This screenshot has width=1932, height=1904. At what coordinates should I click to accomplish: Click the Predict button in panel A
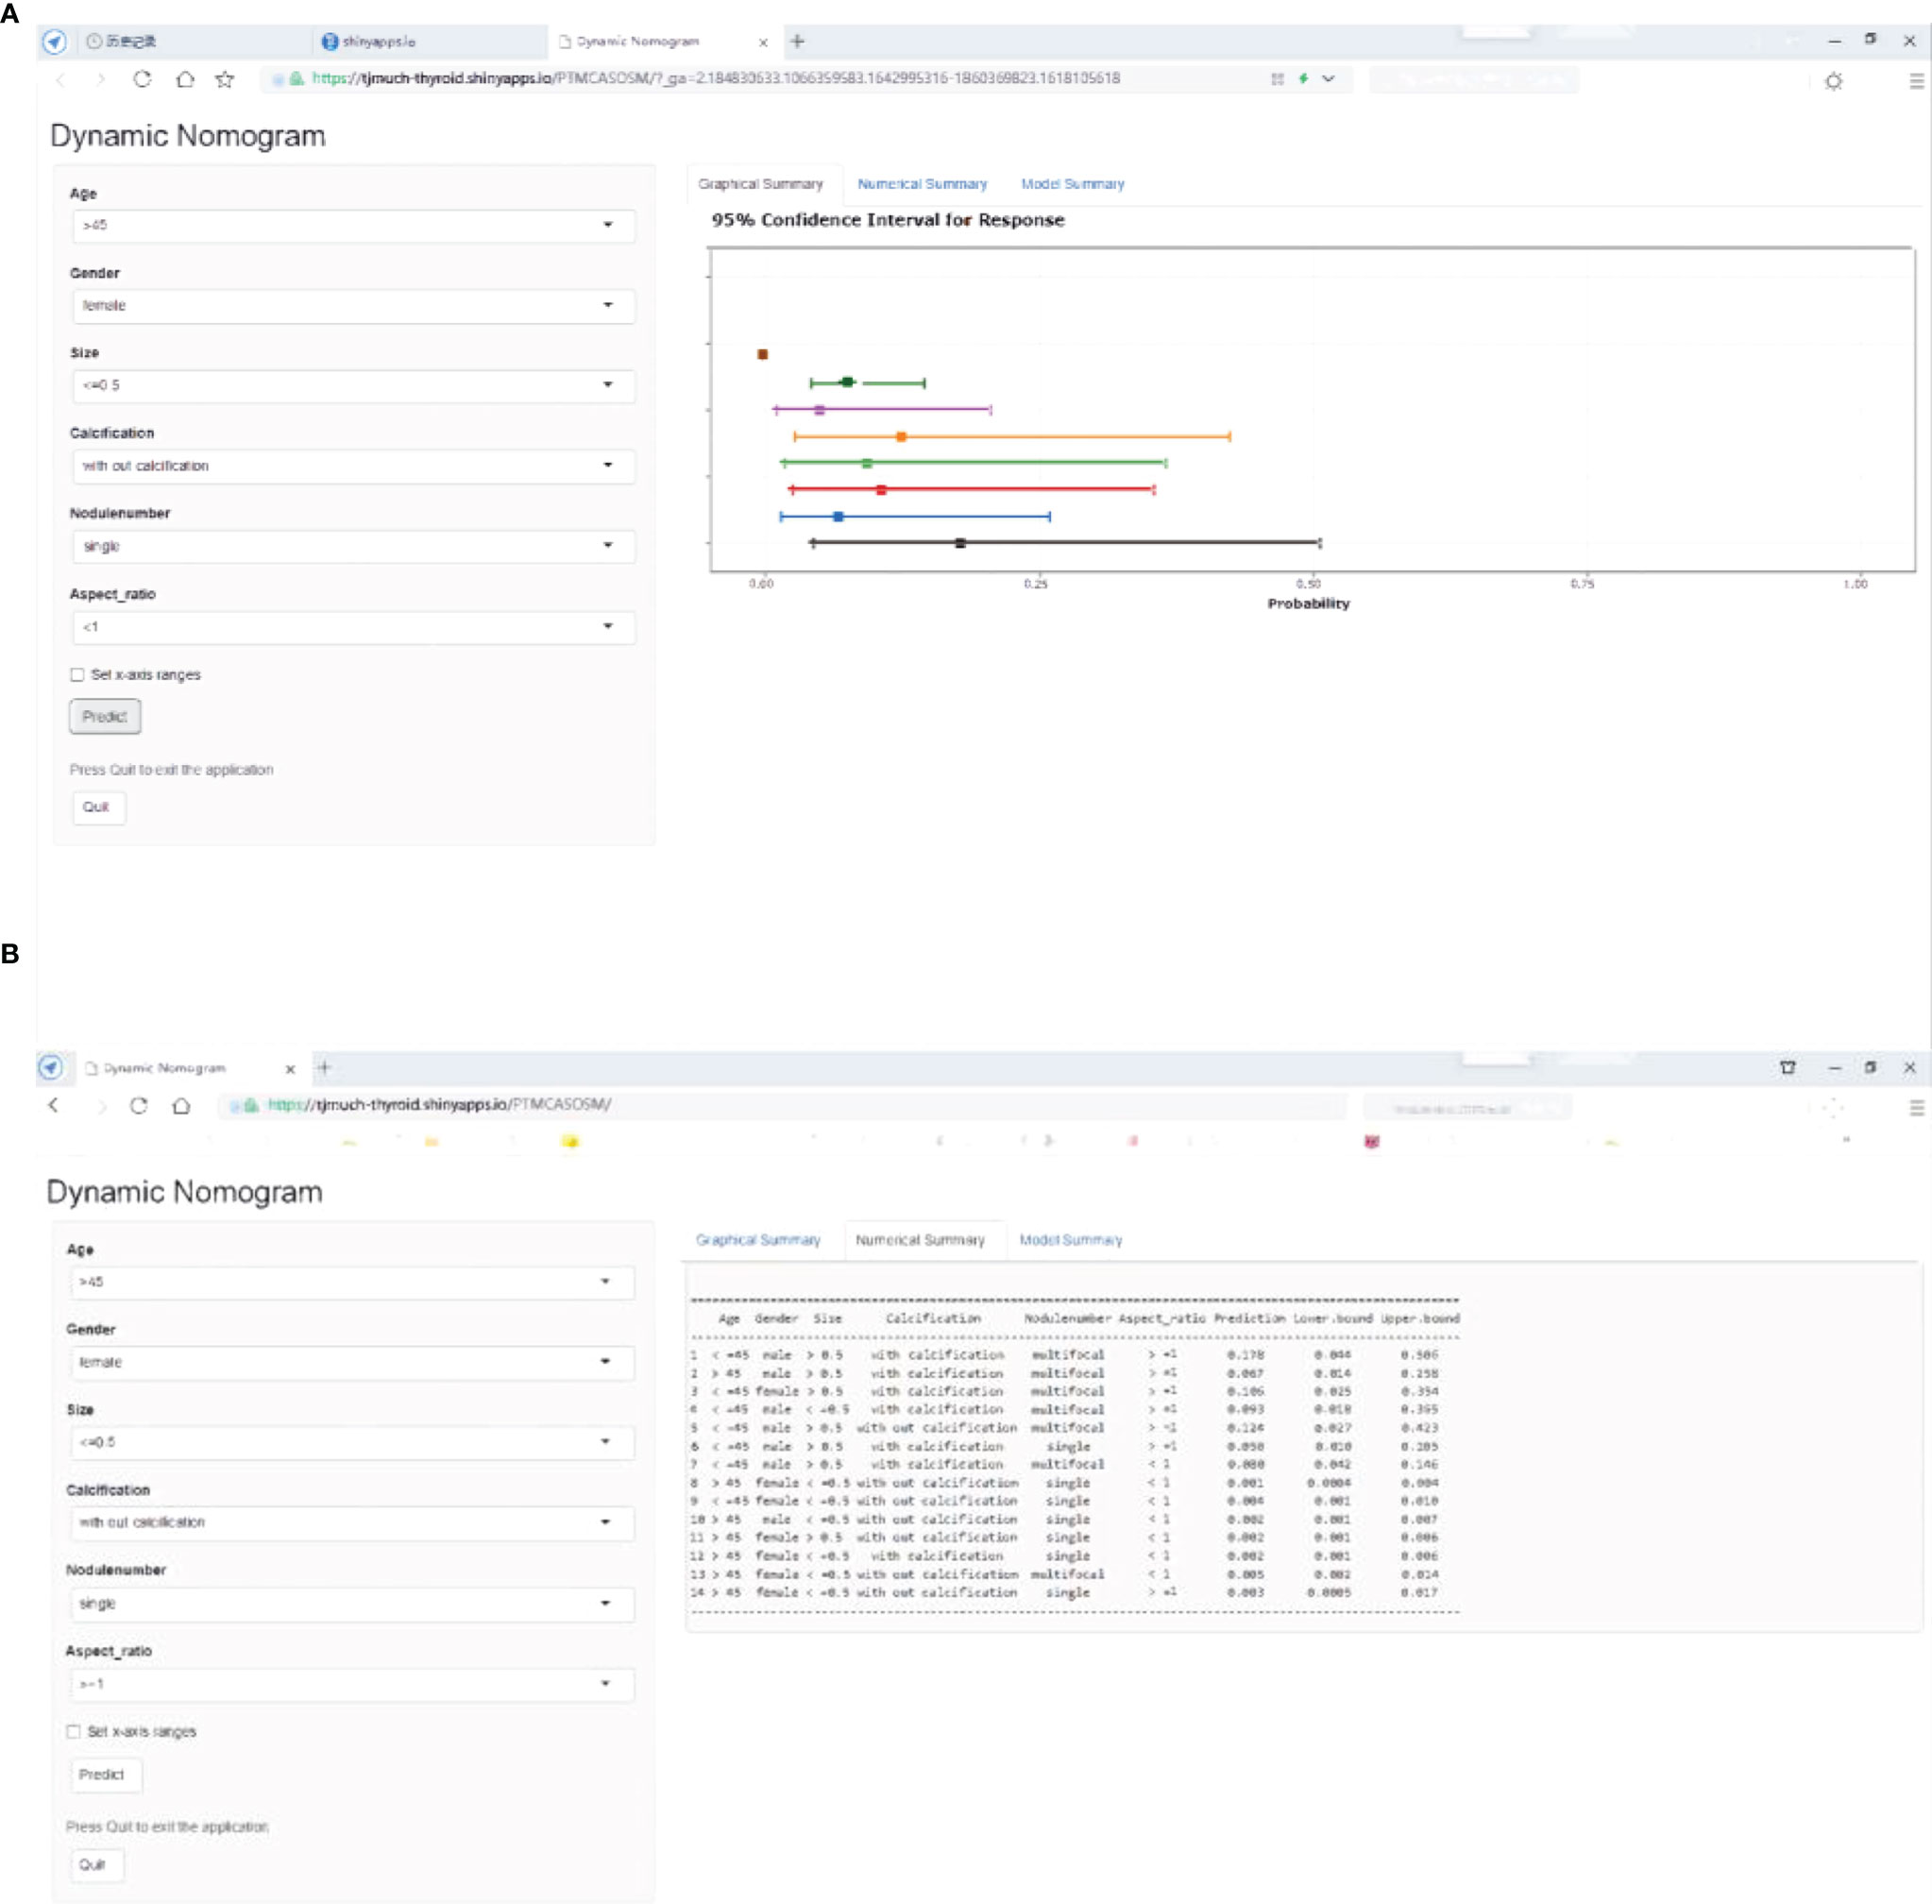(105, 716)
